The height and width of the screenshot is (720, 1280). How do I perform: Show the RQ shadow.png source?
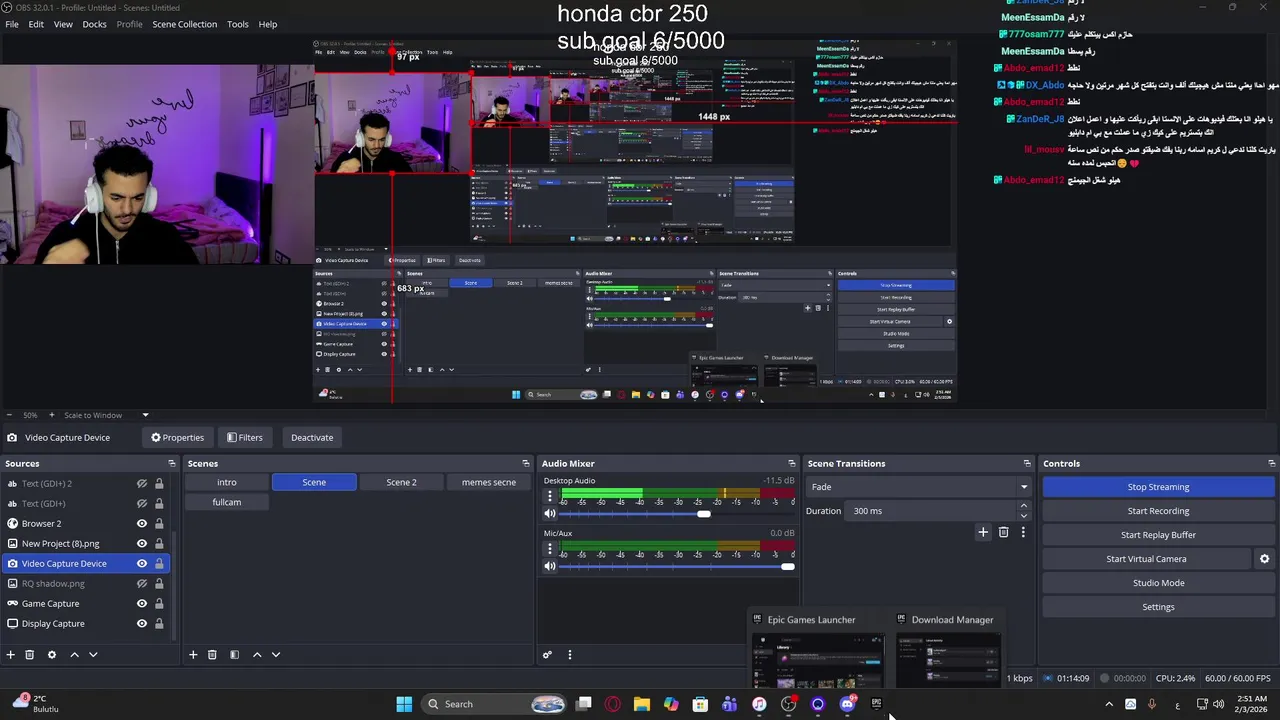point(142,583)
